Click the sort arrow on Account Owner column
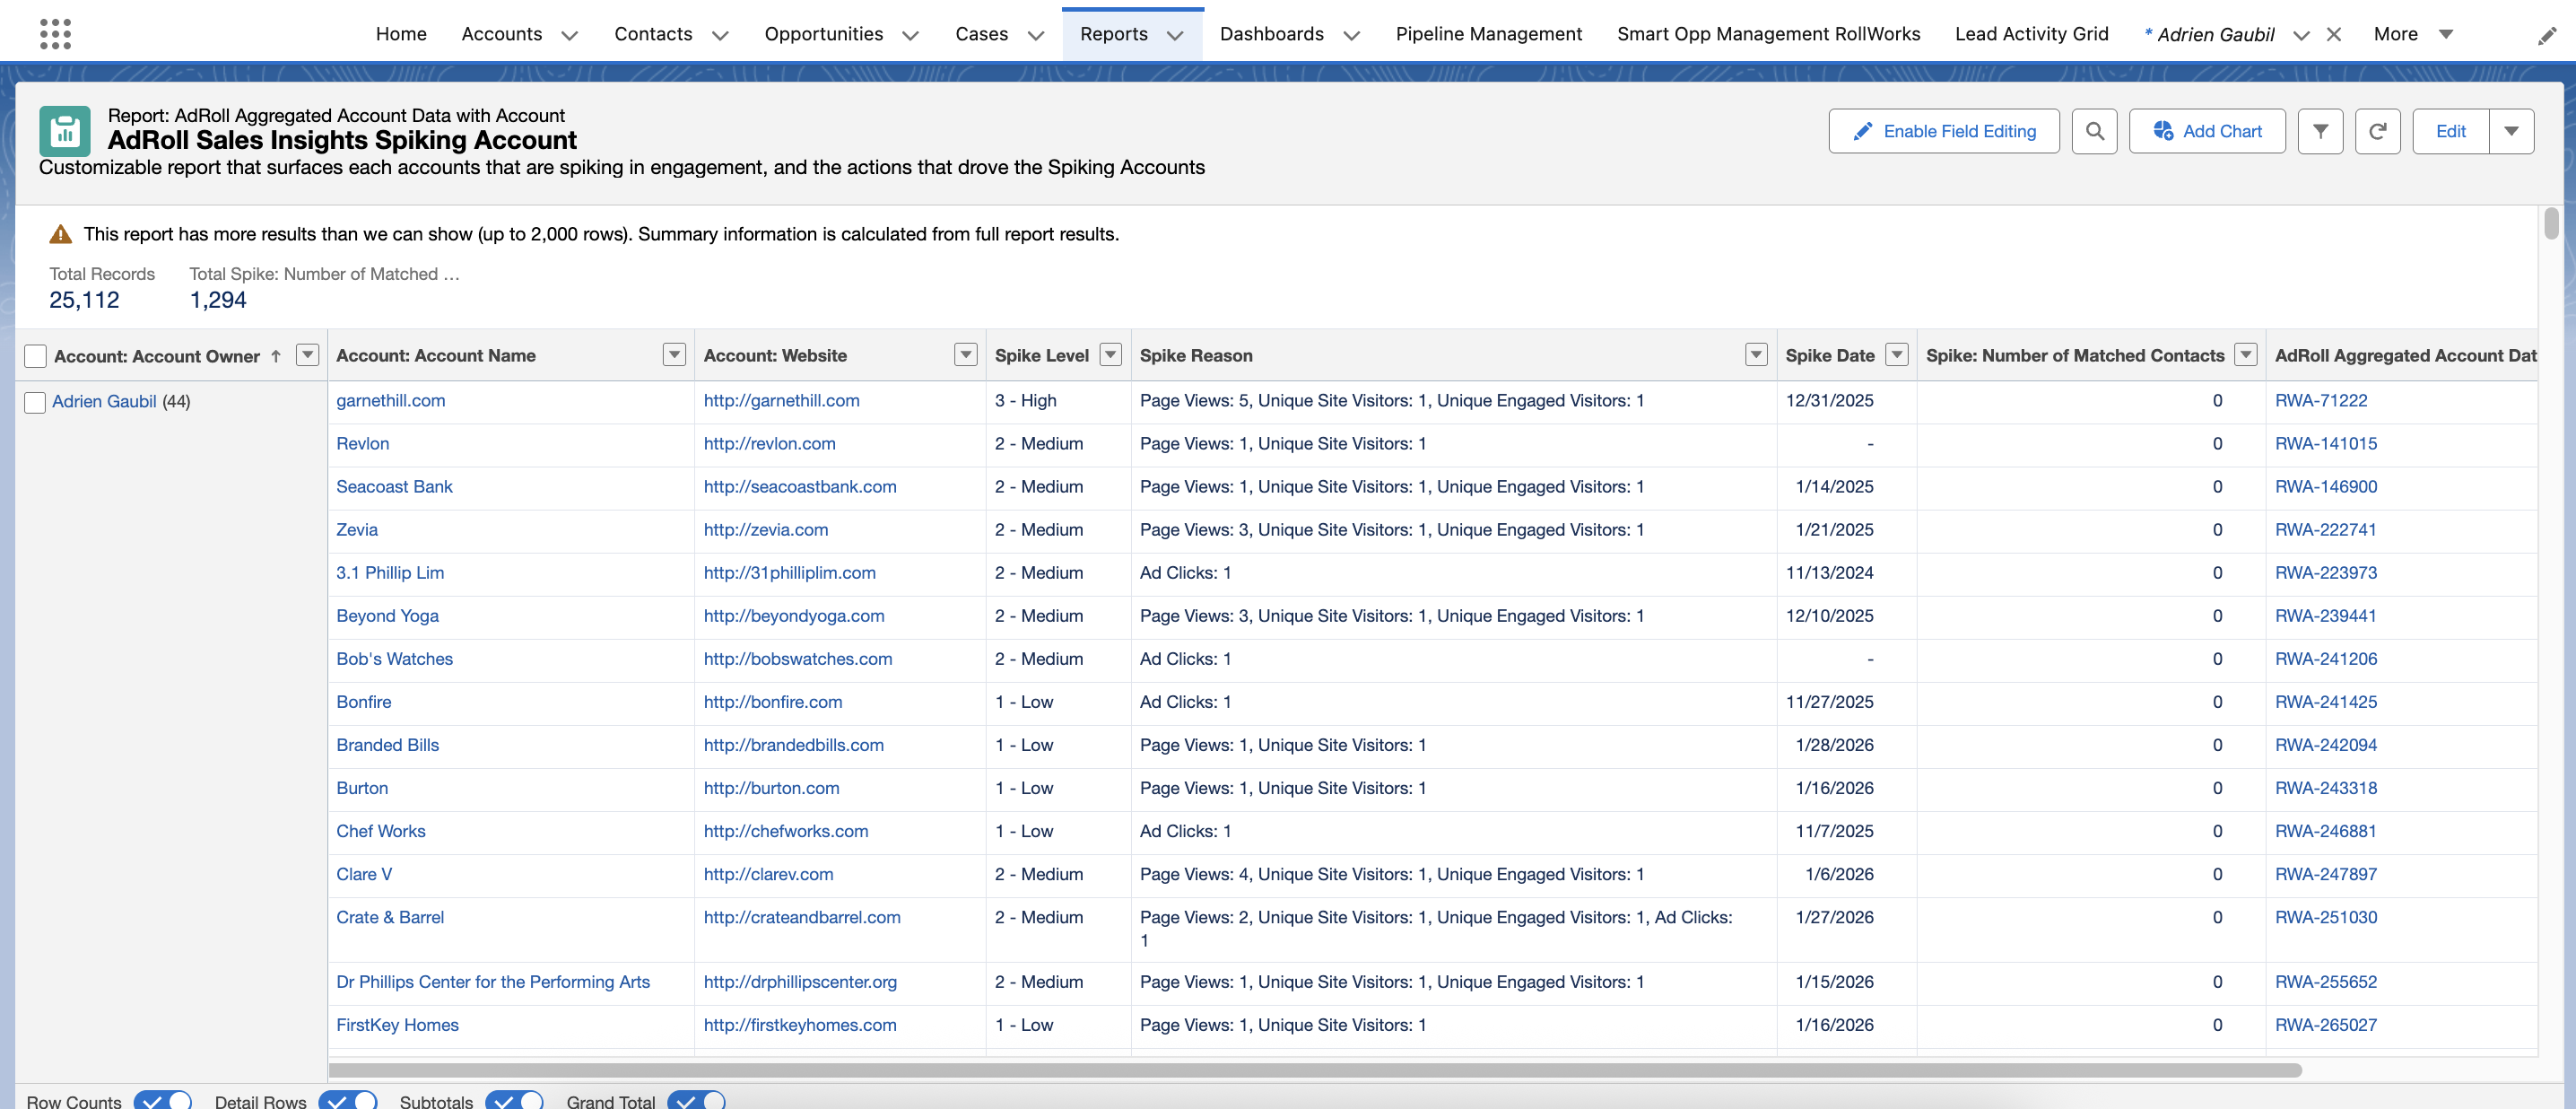 pos(276,356)
